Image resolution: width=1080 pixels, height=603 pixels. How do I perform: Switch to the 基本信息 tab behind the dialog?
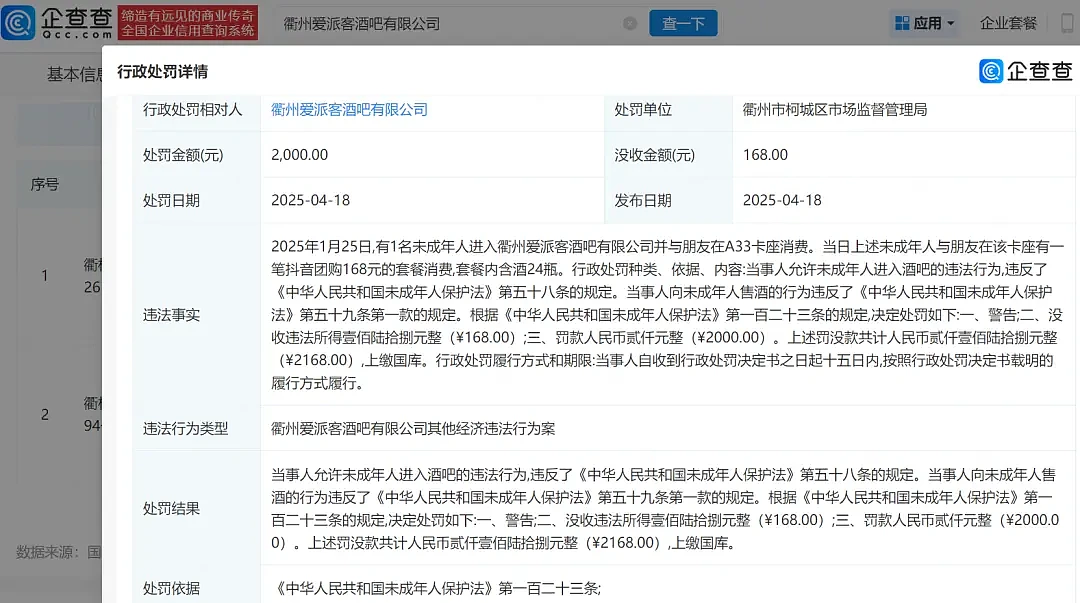pyautogui.click(x=74, y=74)
